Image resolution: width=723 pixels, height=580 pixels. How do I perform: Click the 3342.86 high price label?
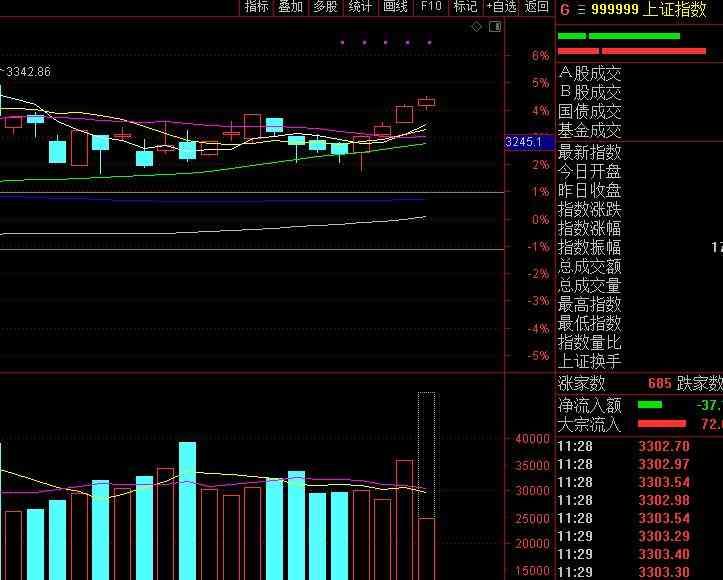point(28,72)
